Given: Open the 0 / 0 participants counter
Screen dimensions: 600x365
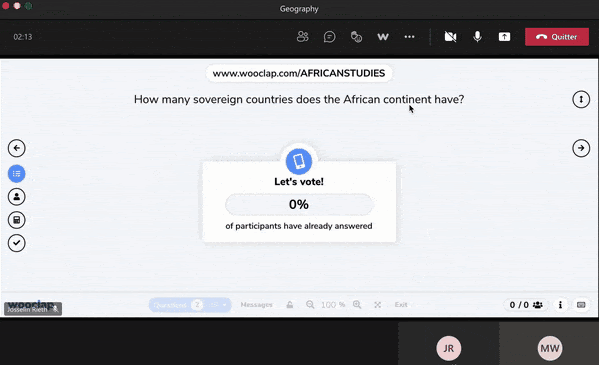Looking at the screenshot, I should (x=526, y=305).
